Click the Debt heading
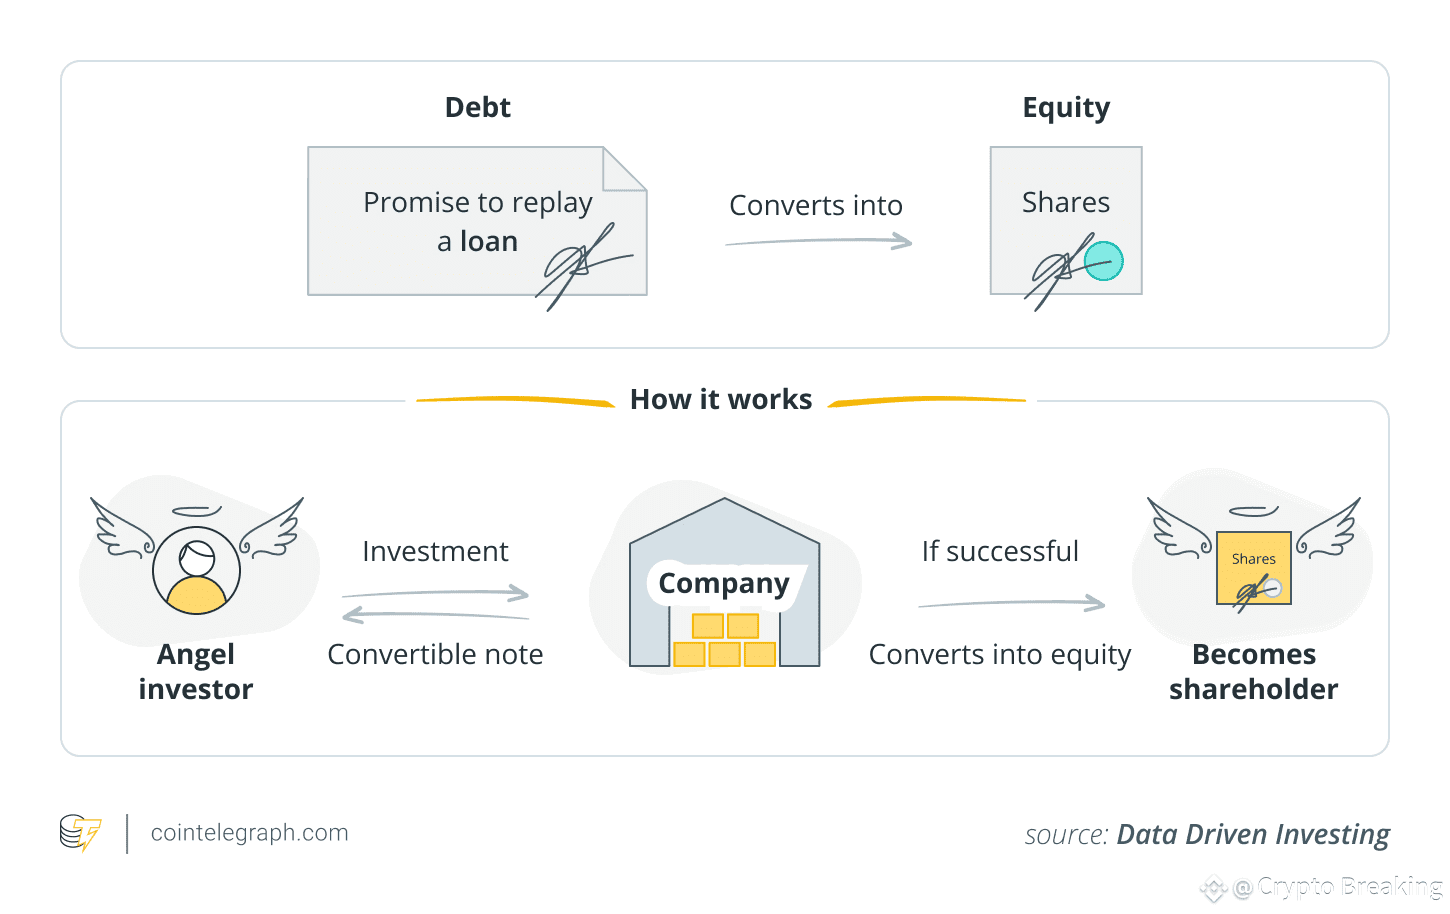Image resolution: width=1450 pixels, height=914 pixels. click(x=477, y=107)
